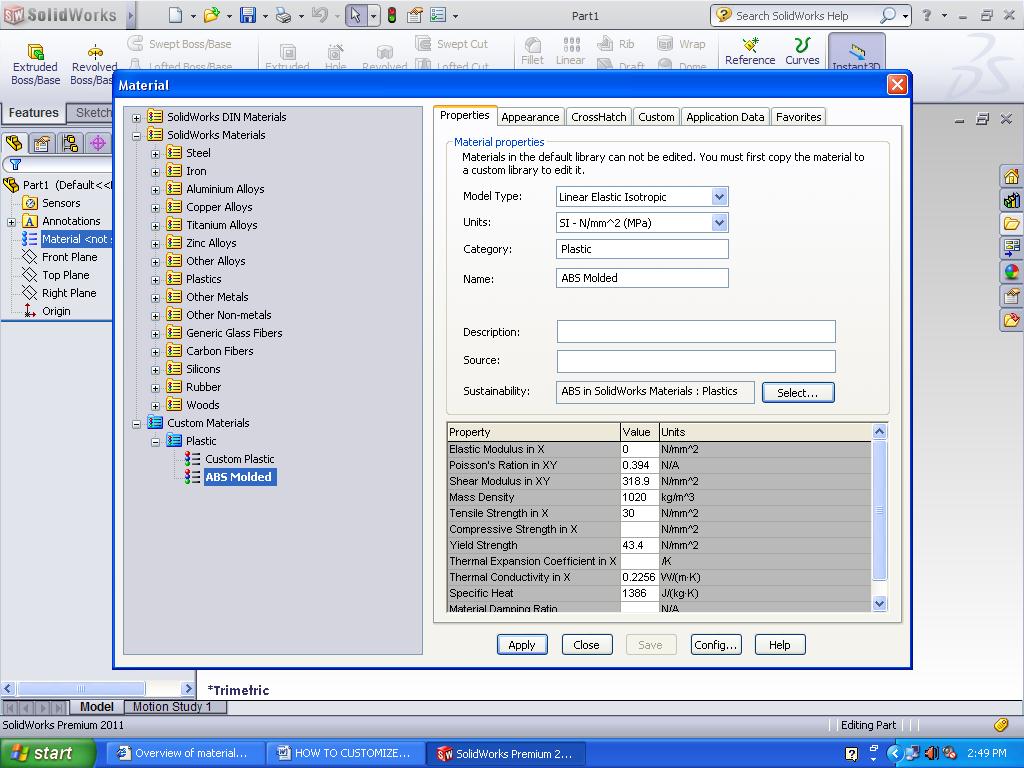Screen dimensions: 1024x768
Task: Switch to the Favorites tab
Action: (x=798, y=117)
